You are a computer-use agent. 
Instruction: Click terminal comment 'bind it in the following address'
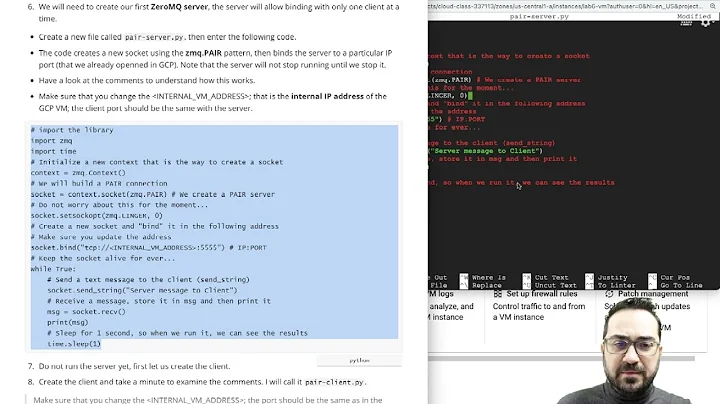pyautogui.click(x=514, y=104)
